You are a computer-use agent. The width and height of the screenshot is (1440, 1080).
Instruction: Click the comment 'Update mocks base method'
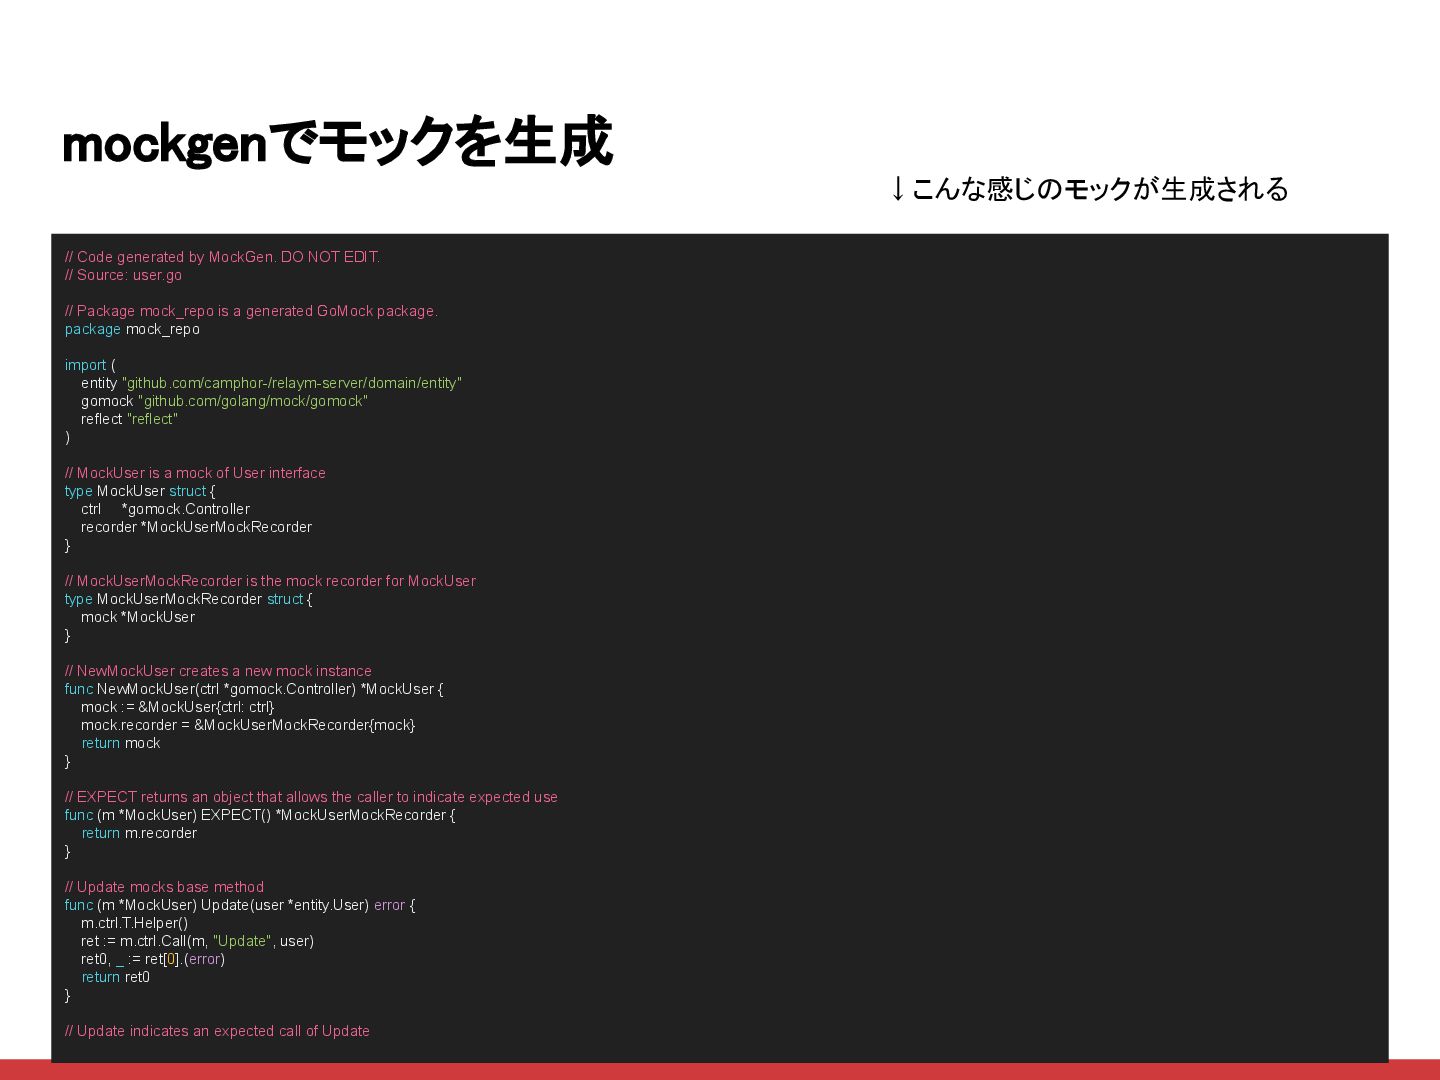164,887
